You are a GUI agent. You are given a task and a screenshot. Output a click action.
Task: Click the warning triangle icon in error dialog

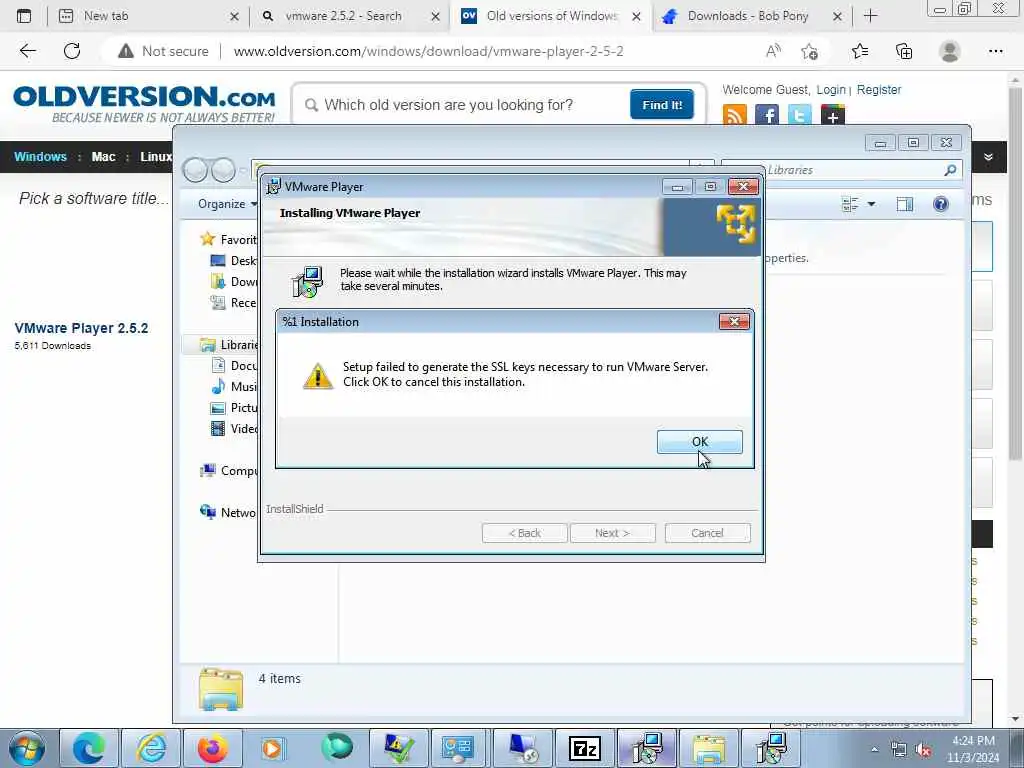coord(318,376)
